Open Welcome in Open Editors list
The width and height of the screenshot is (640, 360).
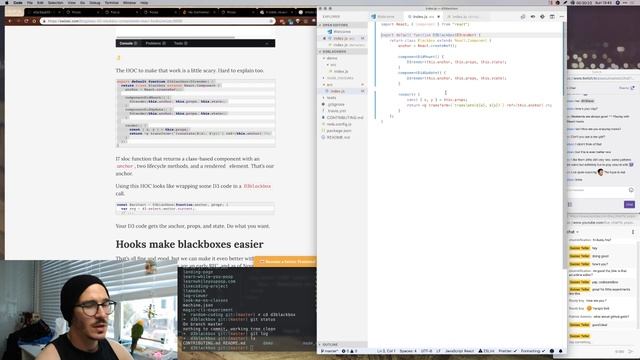coord(342,31)
